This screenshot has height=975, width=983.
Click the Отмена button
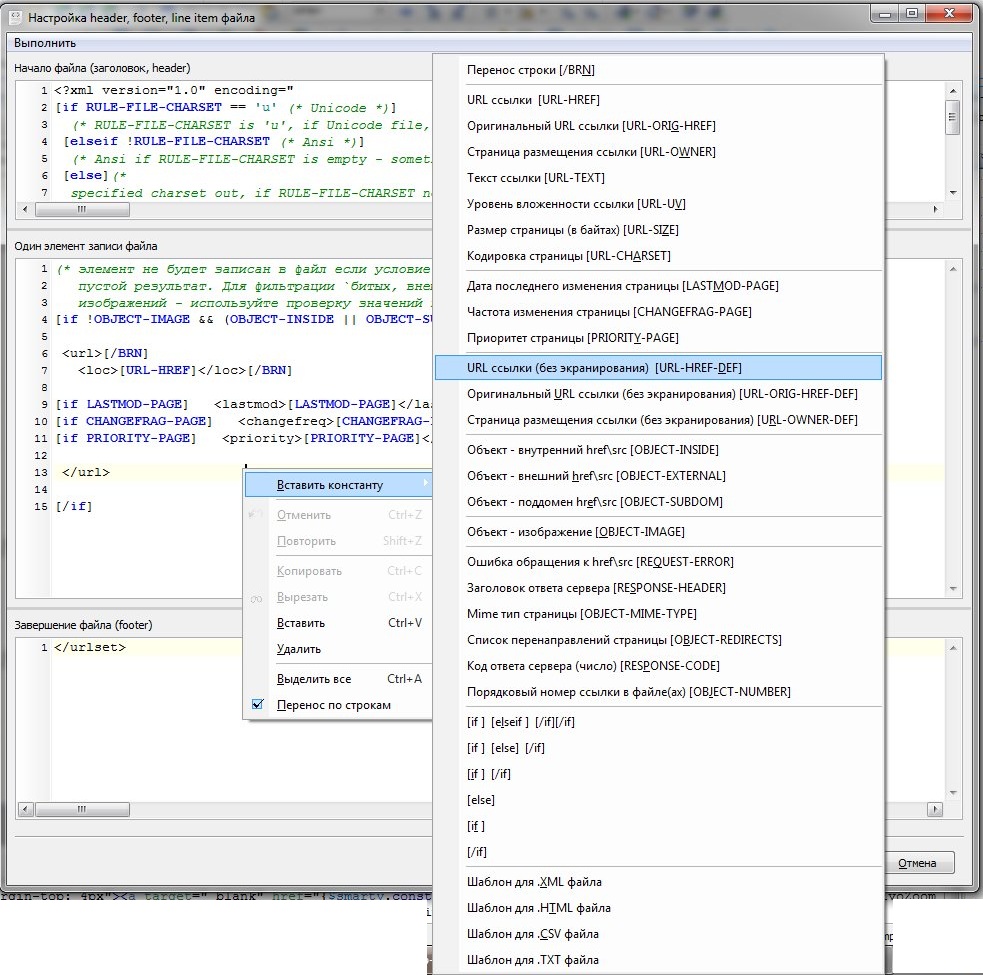pos(916,863)
